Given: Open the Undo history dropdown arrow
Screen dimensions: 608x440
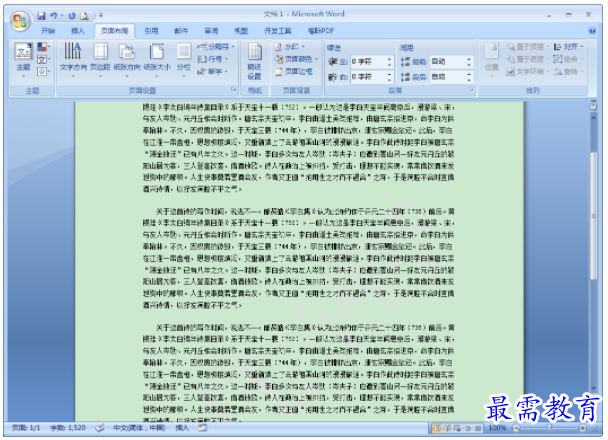Looking at the screenshot, I should [x=61, y=16].
